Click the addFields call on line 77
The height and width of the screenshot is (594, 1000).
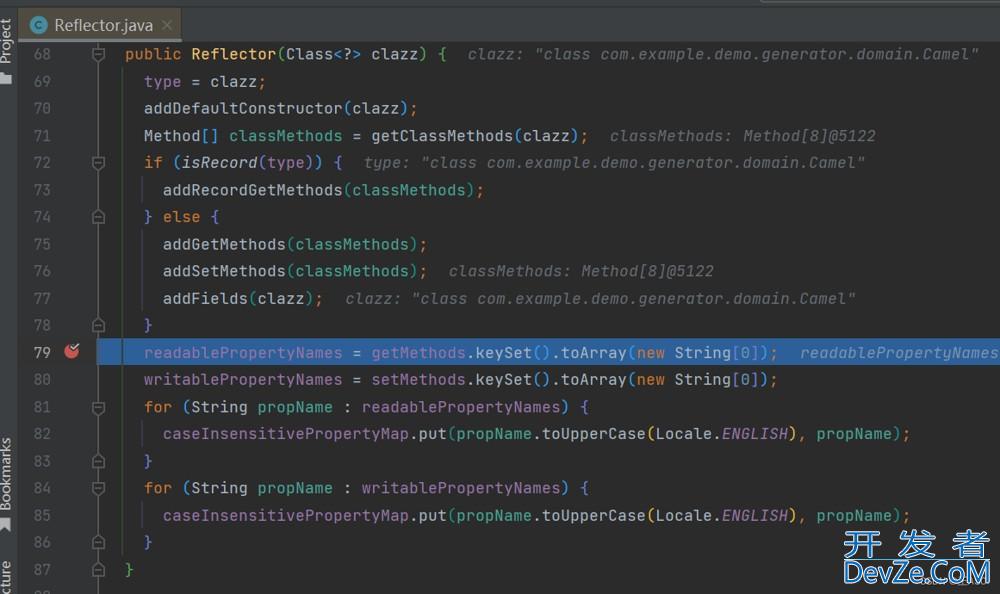[205, 299]
